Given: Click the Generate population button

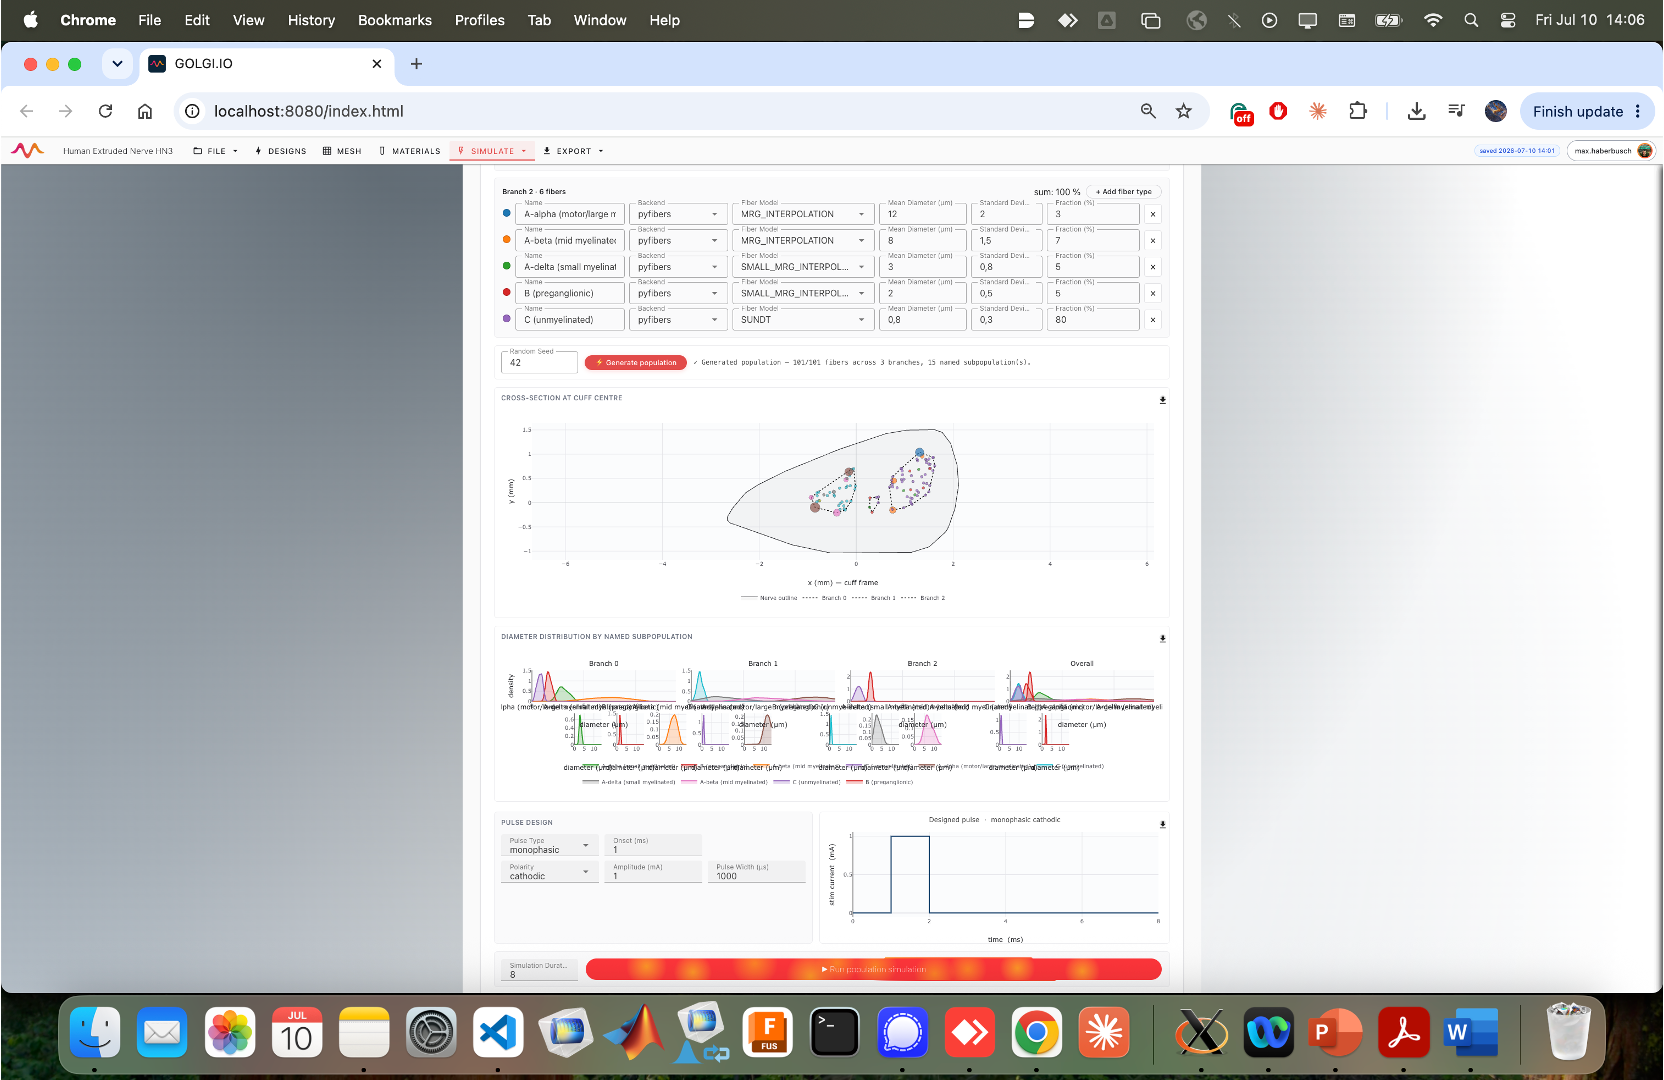Looking at the screenshot, I should pyautogui.click(x=636, y=363).
